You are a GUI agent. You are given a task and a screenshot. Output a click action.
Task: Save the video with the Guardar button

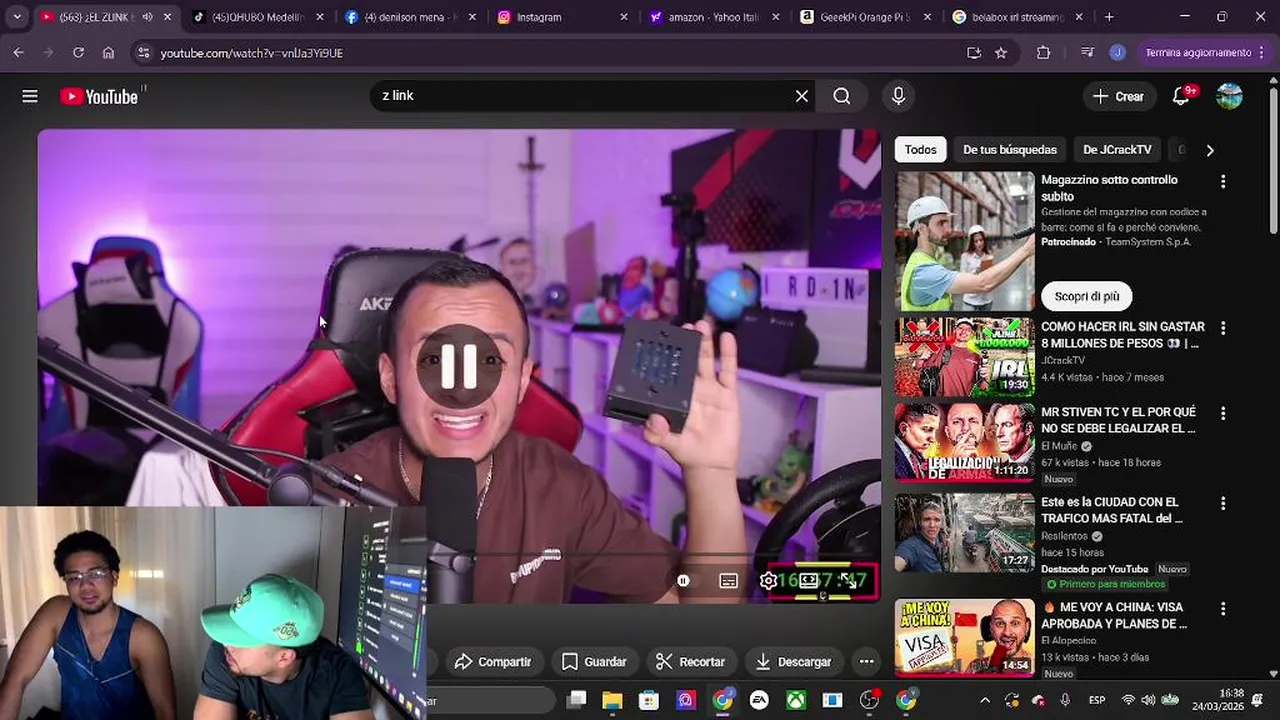594,661
